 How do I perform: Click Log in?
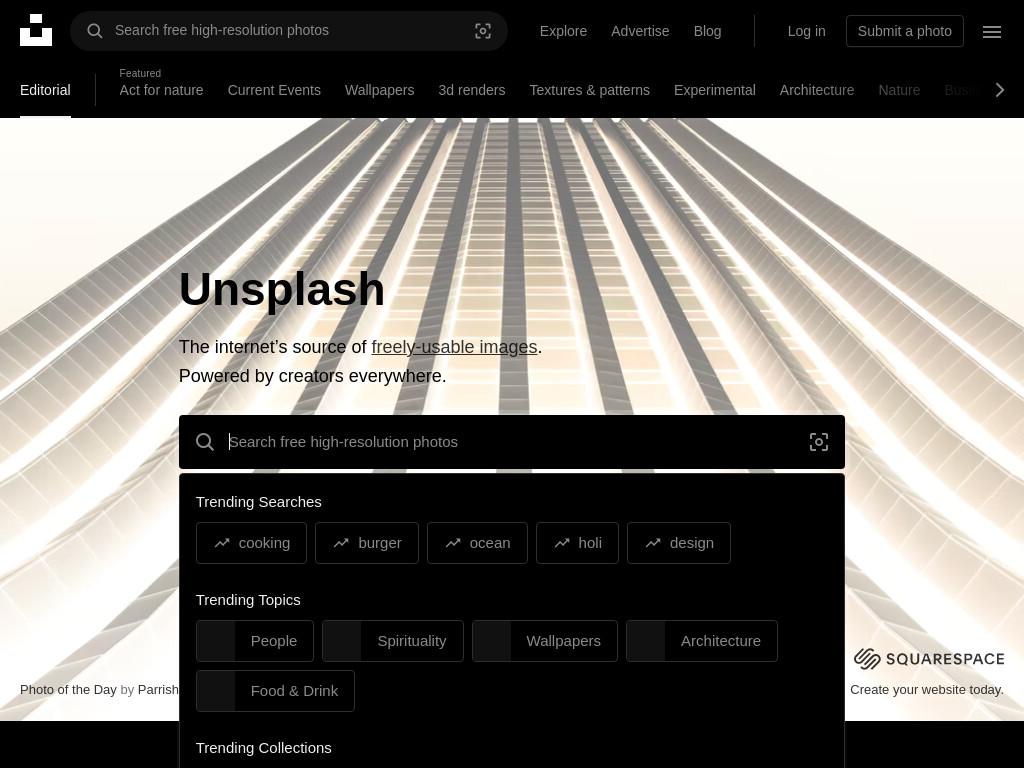[806, 31]
